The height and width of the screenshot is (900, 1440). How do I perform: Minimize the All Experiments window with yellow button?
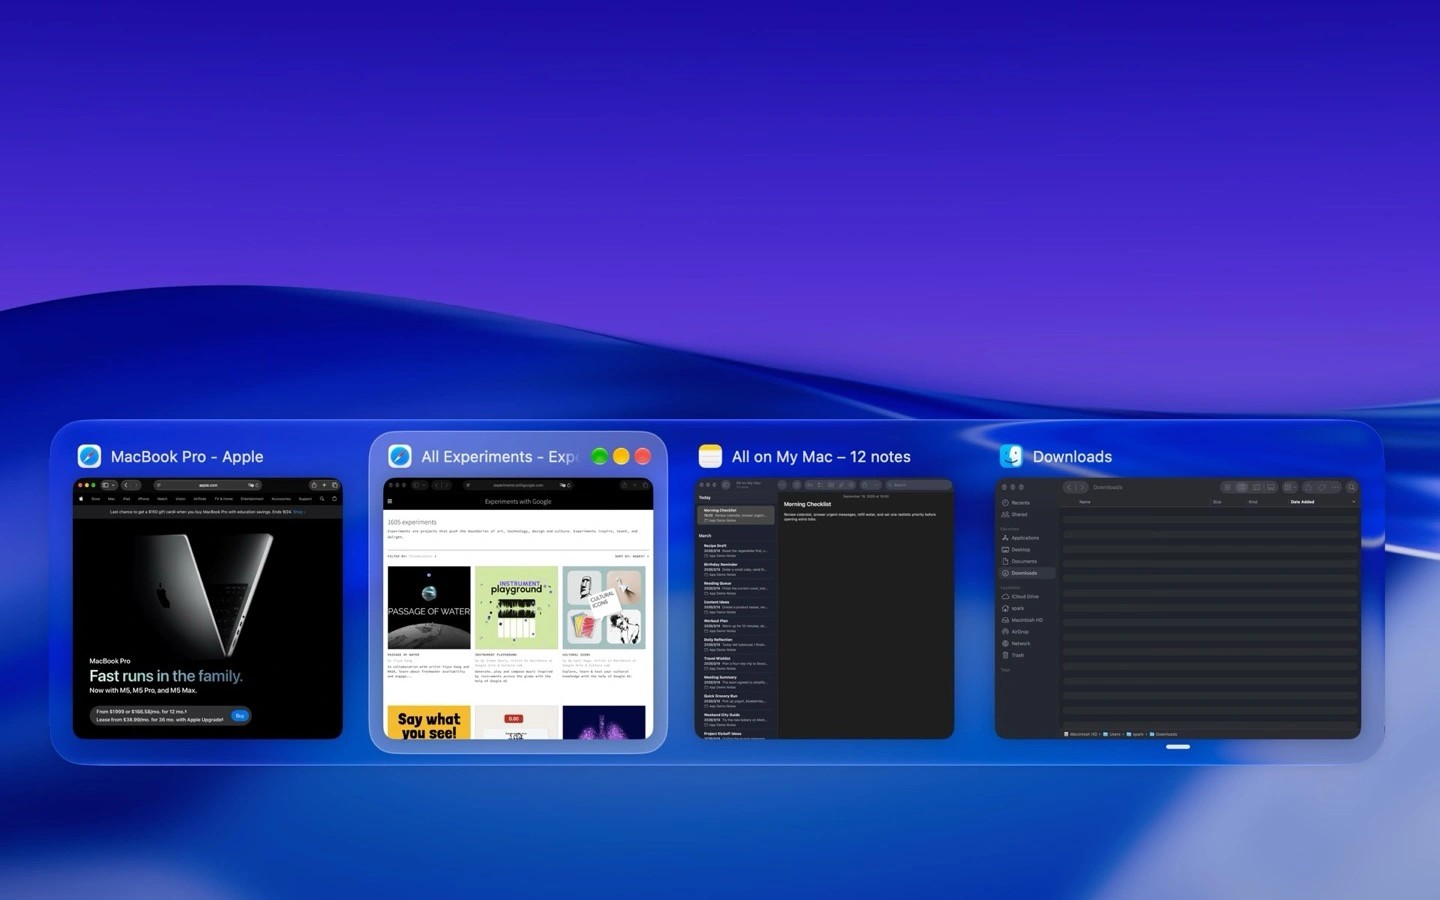[621, 456]
